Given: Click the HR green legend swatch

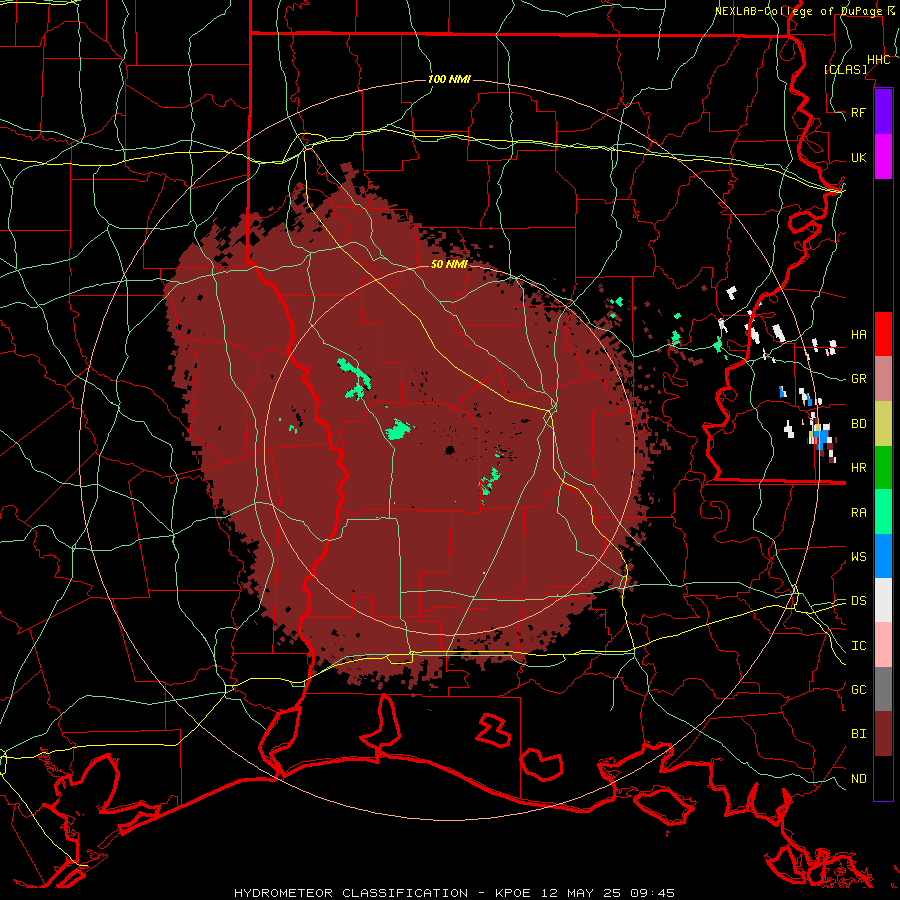Looking at the screenshot, I should pyautogui.click(x=883, y=468).
